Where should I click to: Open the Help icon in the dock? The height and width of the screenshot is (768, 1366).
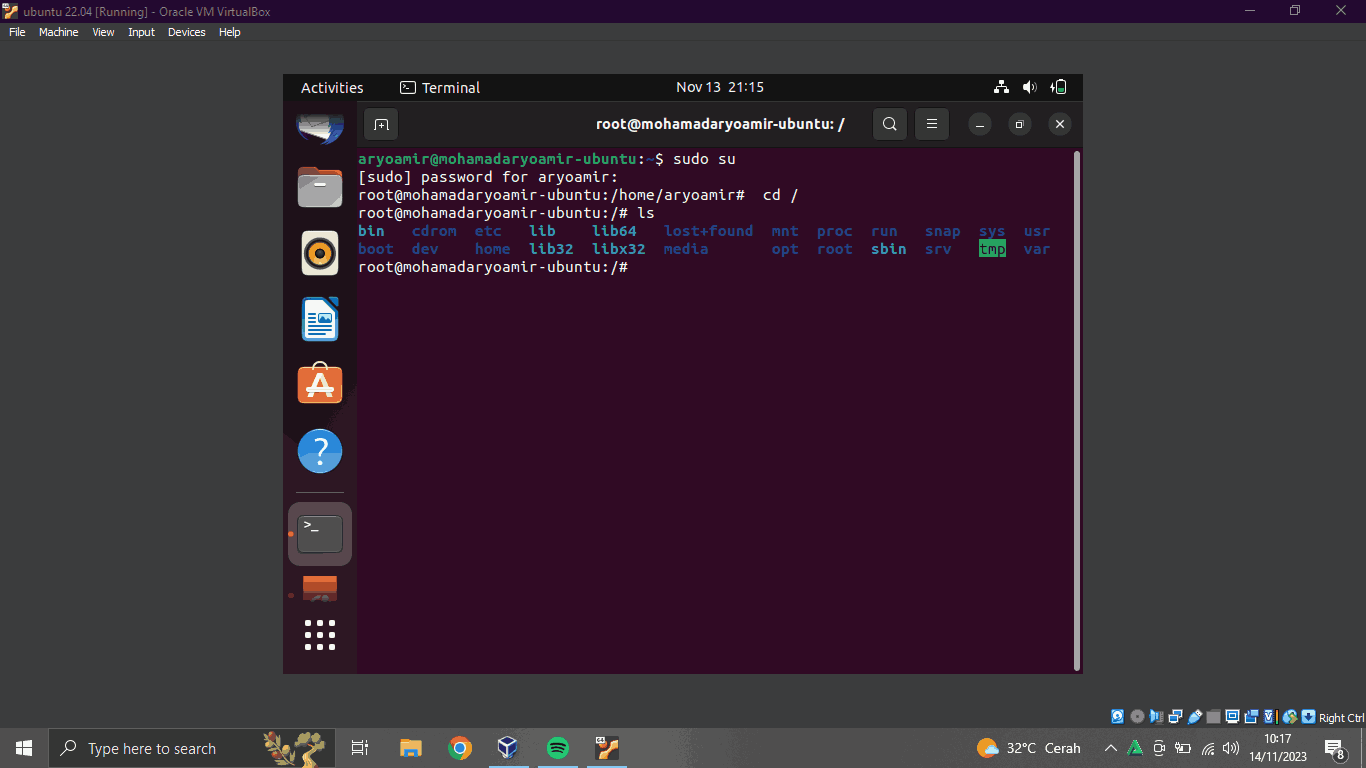[x=320, y=452]
